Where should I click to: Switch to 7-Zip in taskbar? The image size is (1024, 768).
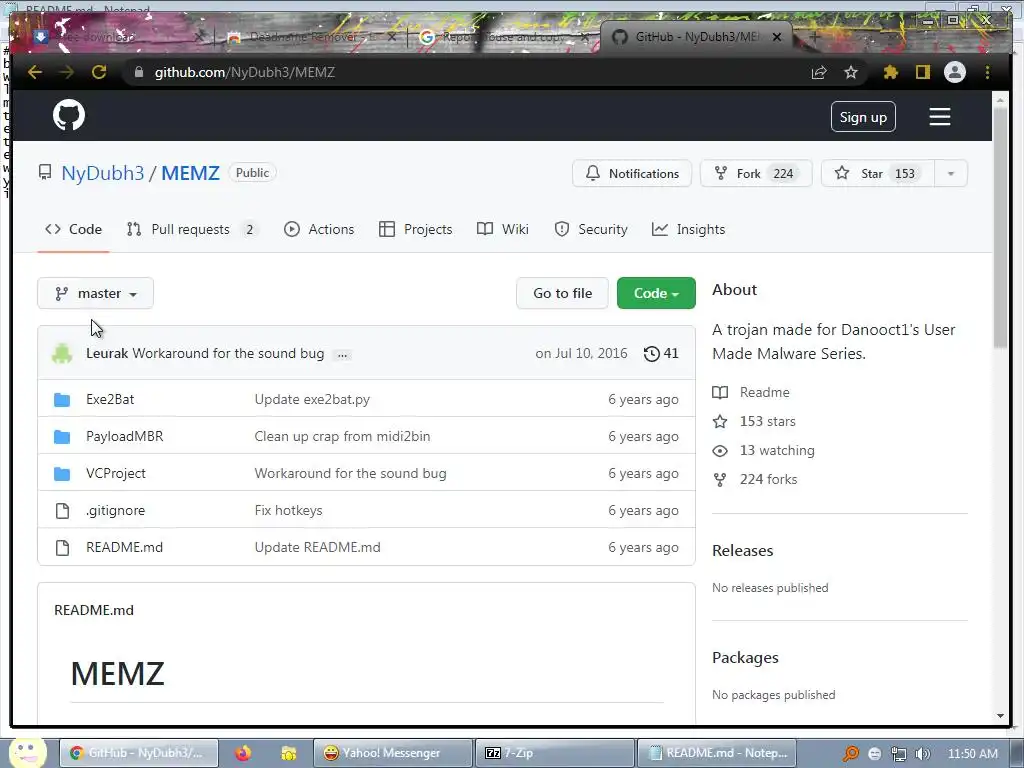(x=554, y=753)
